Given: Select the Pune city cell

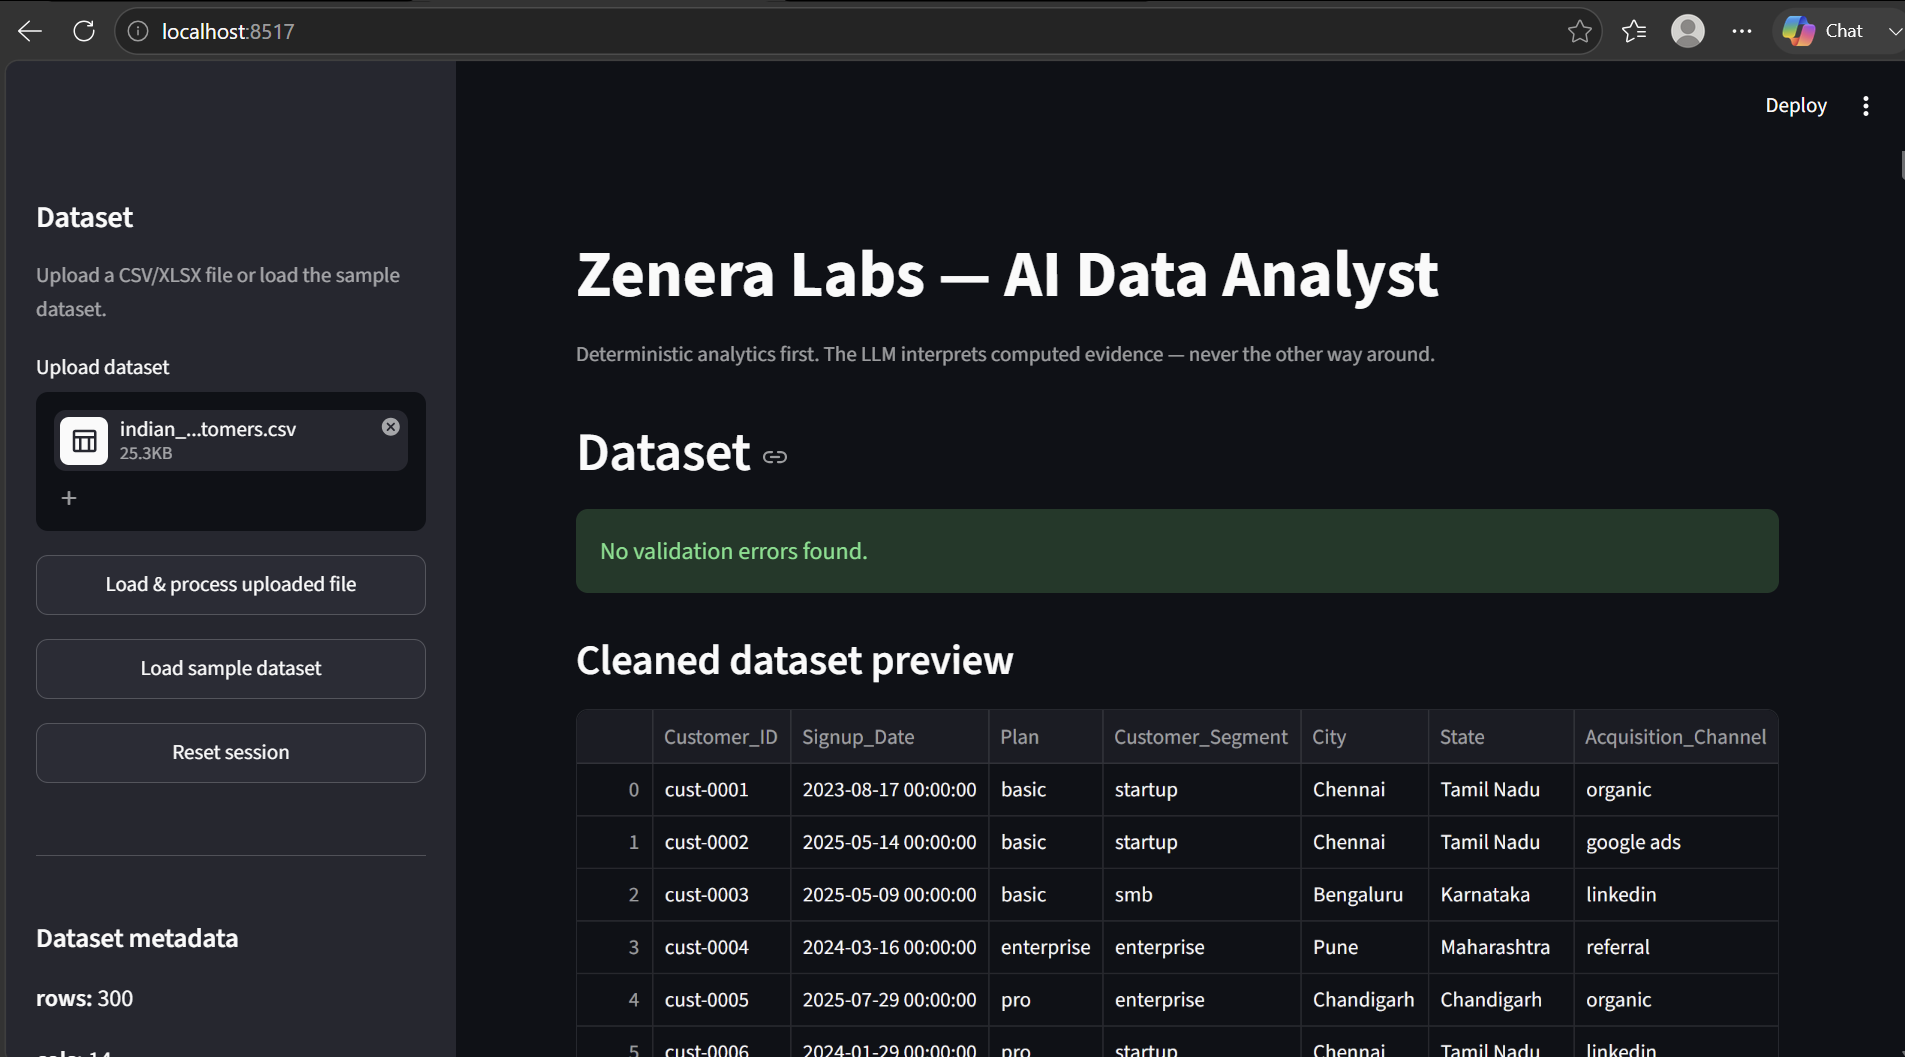Looking at the screenshot, I should pos(1364,947).
